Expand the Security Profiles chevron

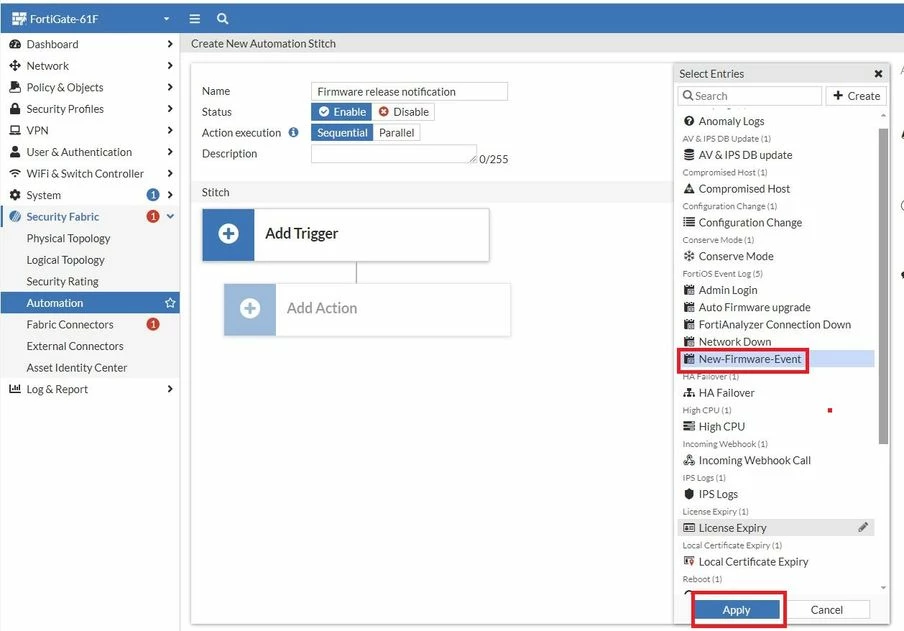(x=170, y=108)
